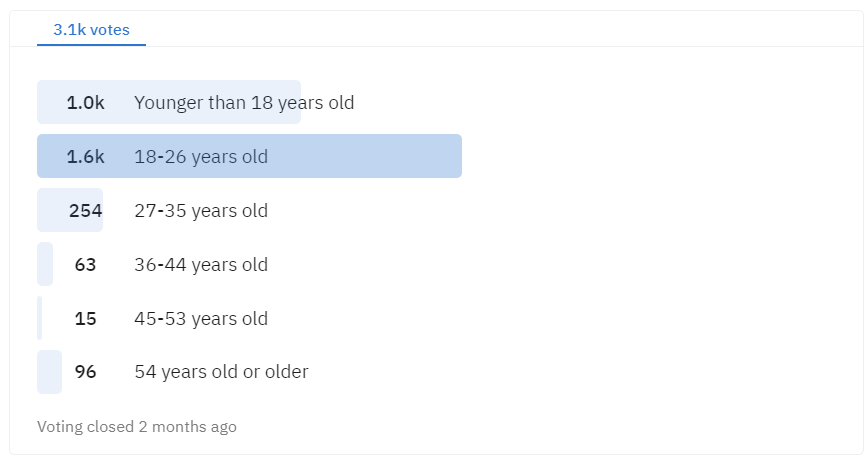The height and width of the screenshot is (455, 868).
Task: Click the small result bar beside 63
Action: click(x=45, y=264)
